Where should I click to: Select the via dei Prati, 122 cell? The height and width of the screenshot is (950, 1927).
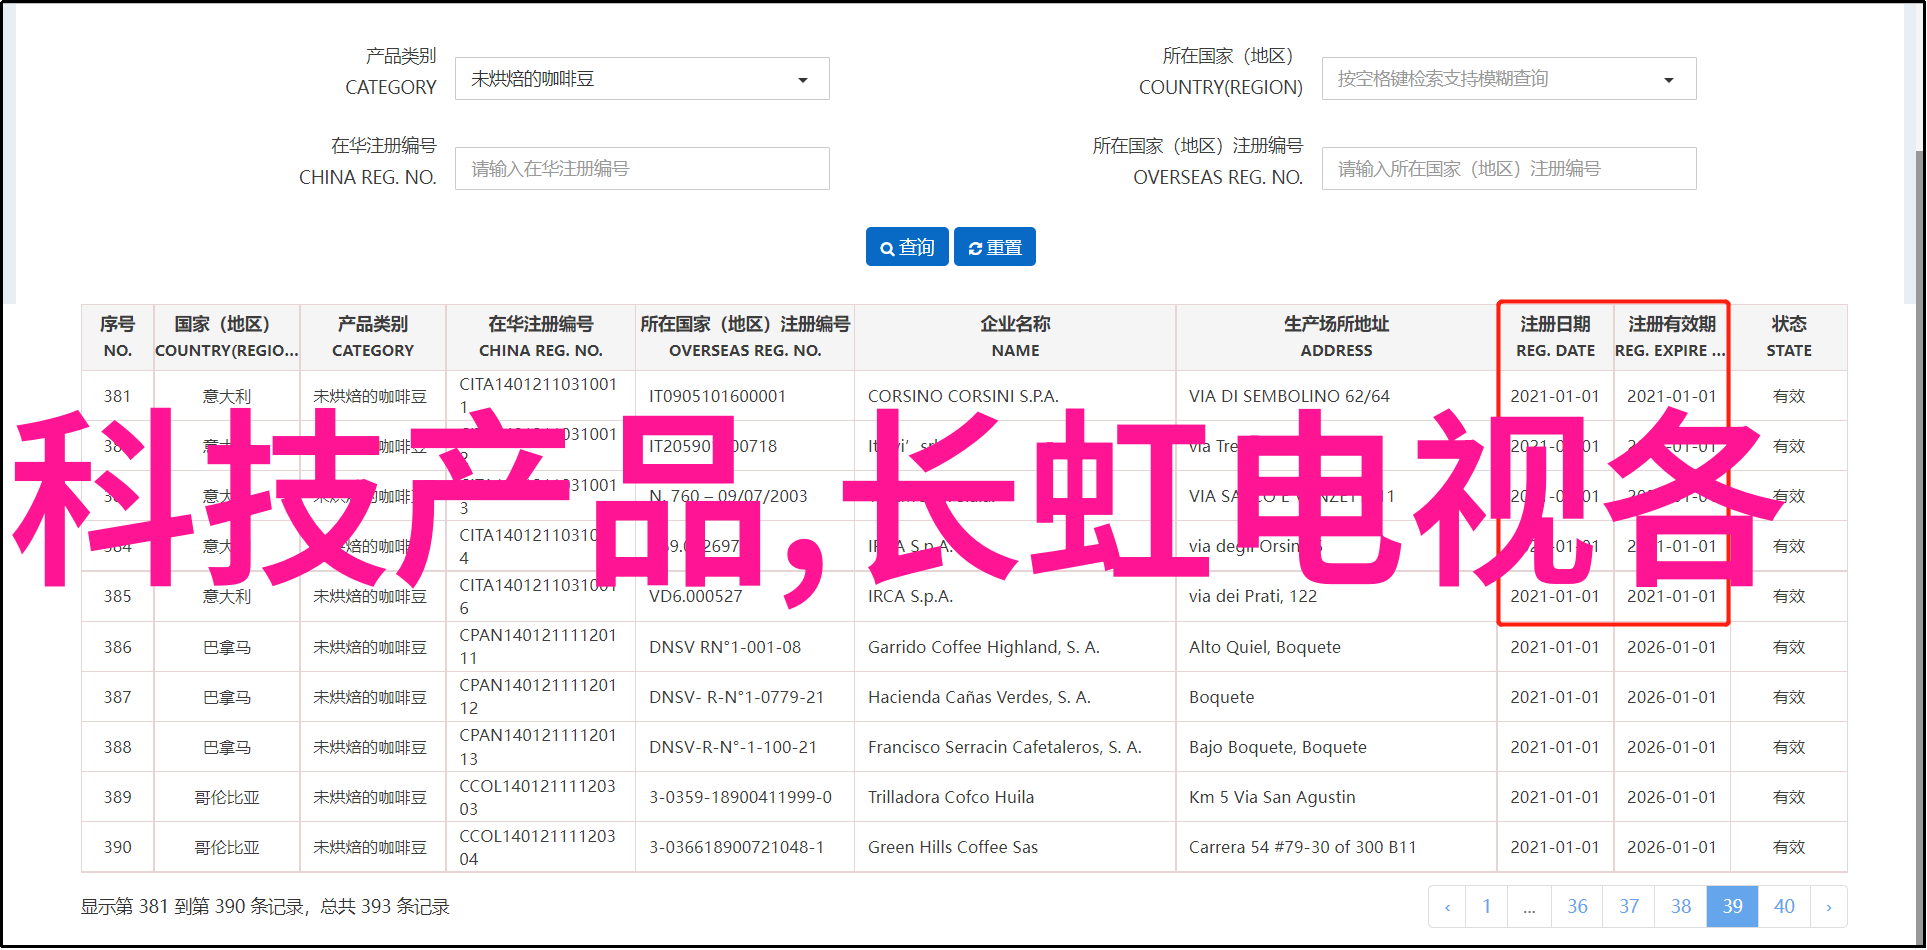pyautogui.click(x=1337, y=597)
